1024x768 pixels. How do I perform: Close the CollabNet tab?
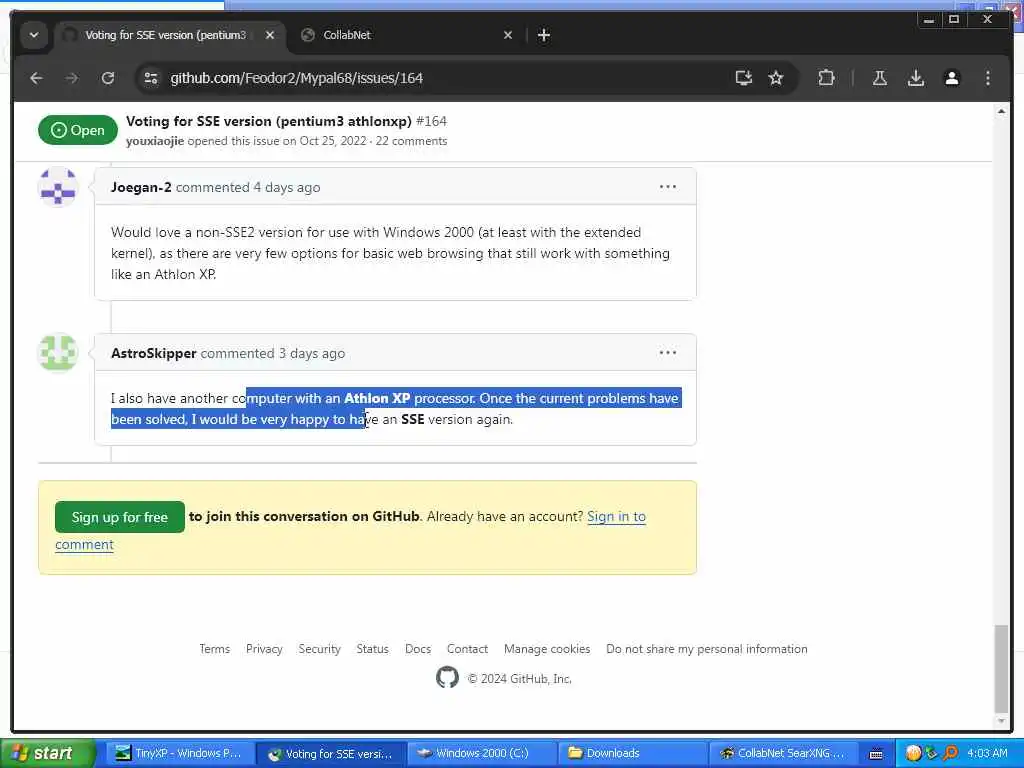click(x=508, y=35)
